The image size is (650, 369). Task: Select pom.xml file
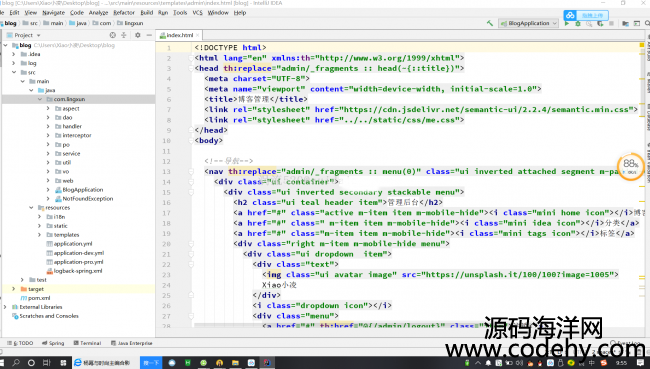pyautogui.click(x=39, y=298)
